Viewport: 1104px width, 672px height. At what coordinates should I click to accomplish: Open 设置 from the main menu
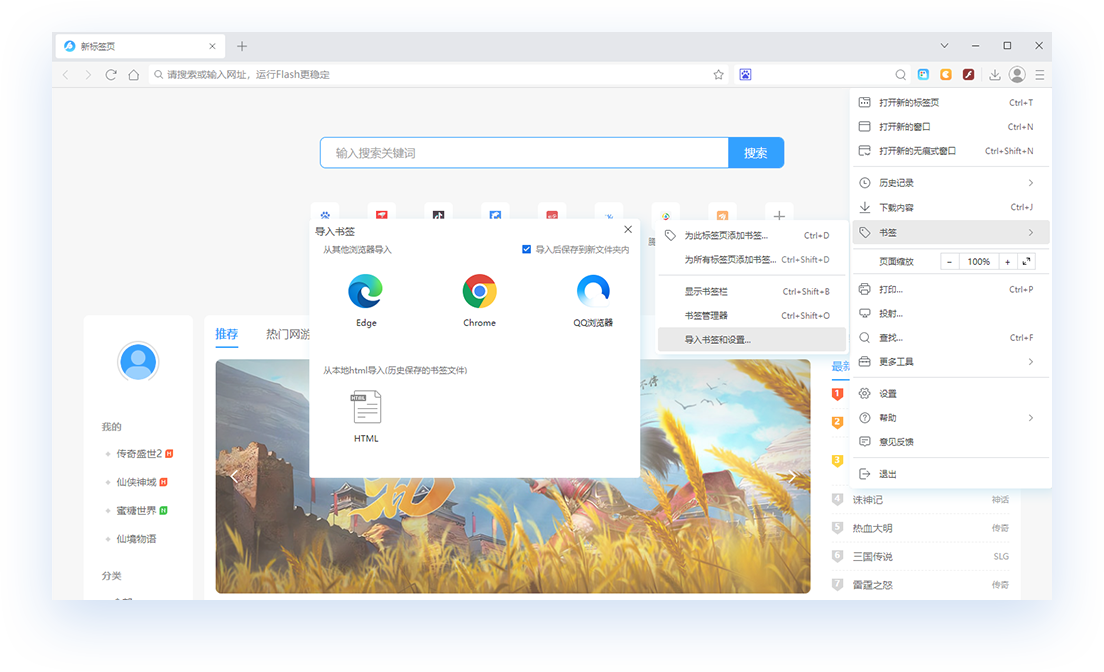click(x=888, y=394)
